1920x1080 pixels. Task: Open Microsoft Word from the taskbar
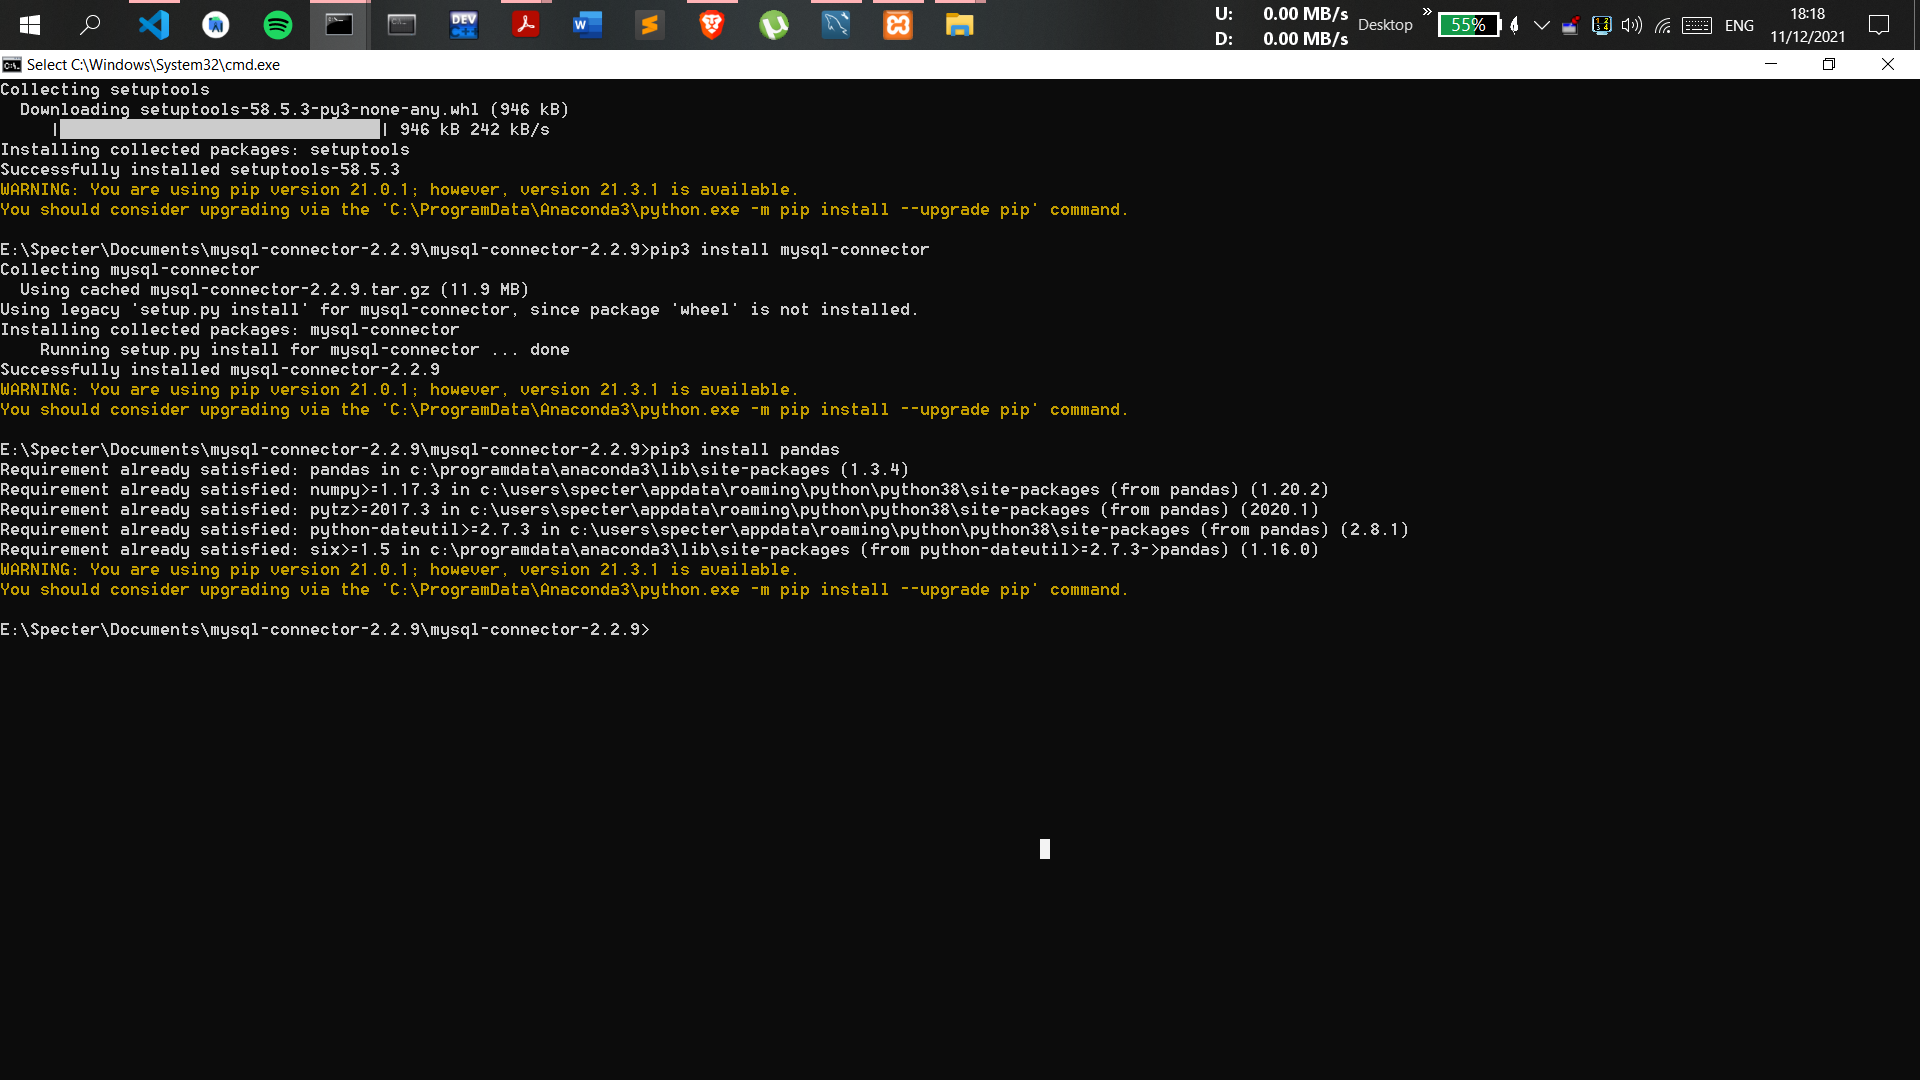click(x=587, y=25)
